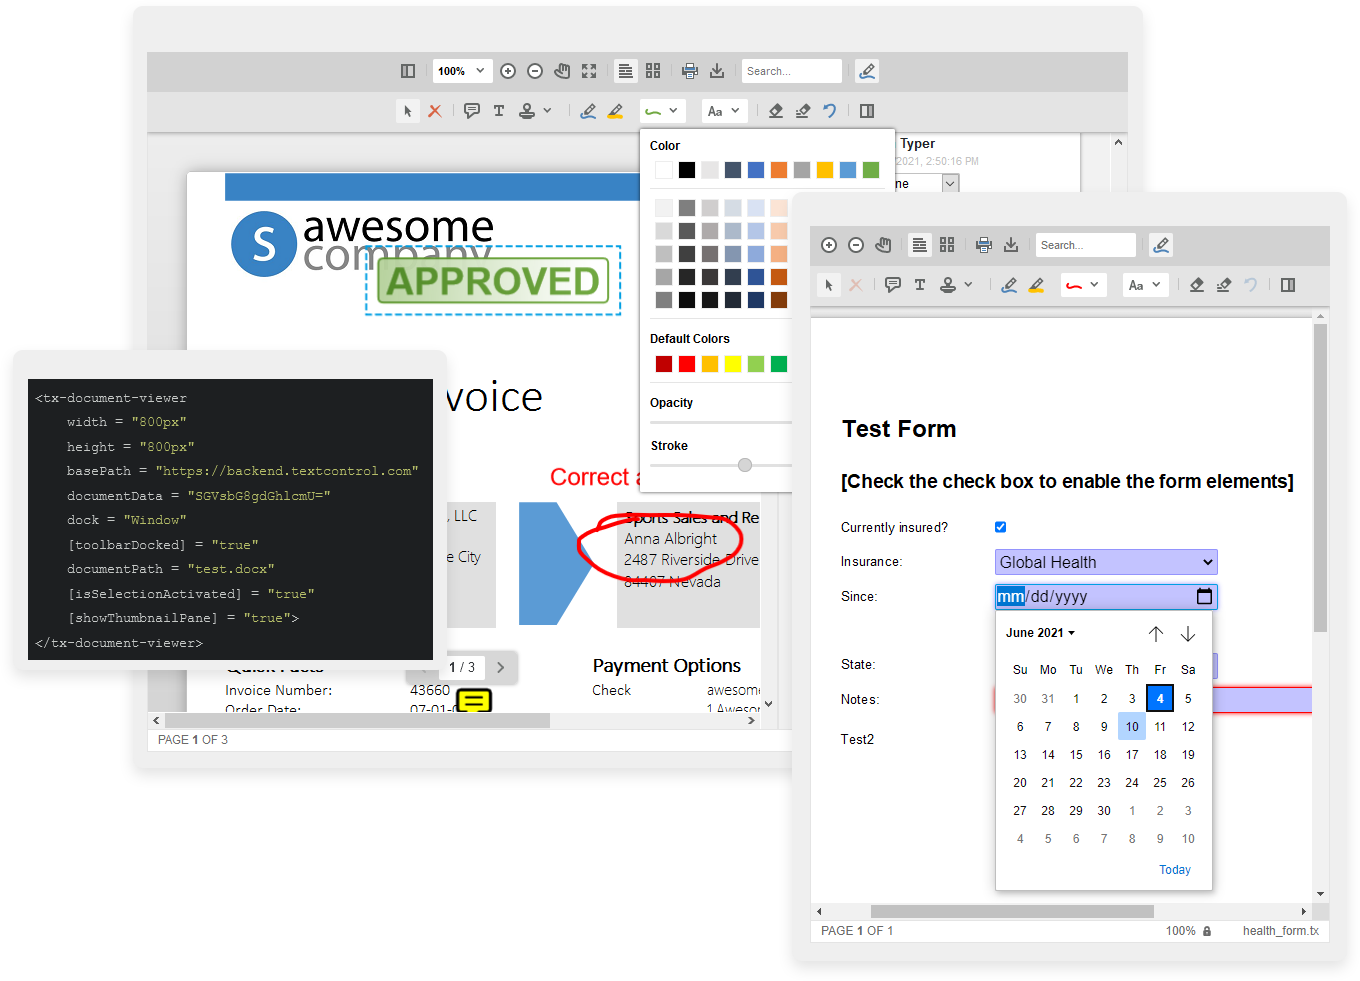
Task: Click the blue undo arrow in the invoice viewer
Action: tap(829, 111)
